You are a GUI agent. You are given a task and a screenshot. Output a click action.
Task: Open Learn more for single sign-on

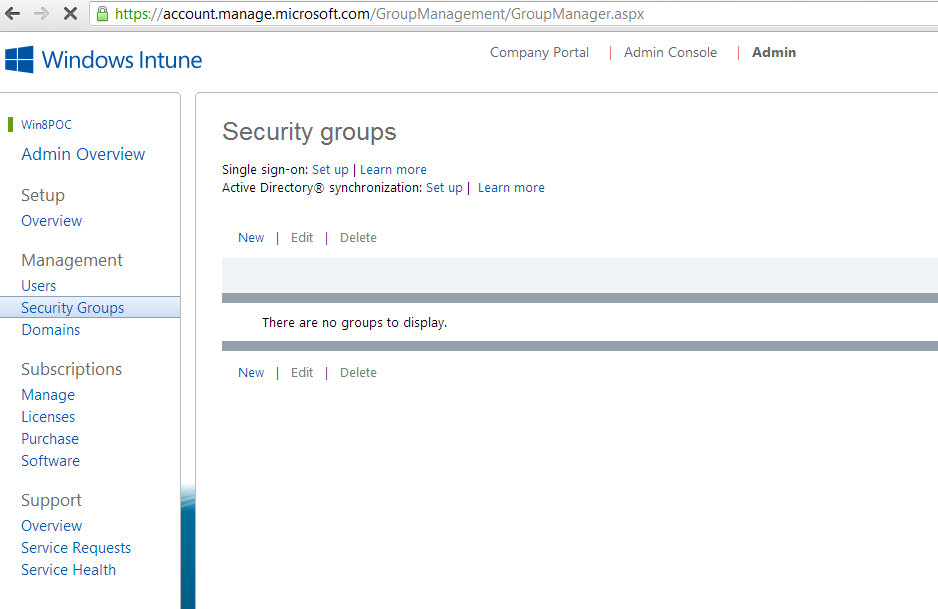[393, 169]
